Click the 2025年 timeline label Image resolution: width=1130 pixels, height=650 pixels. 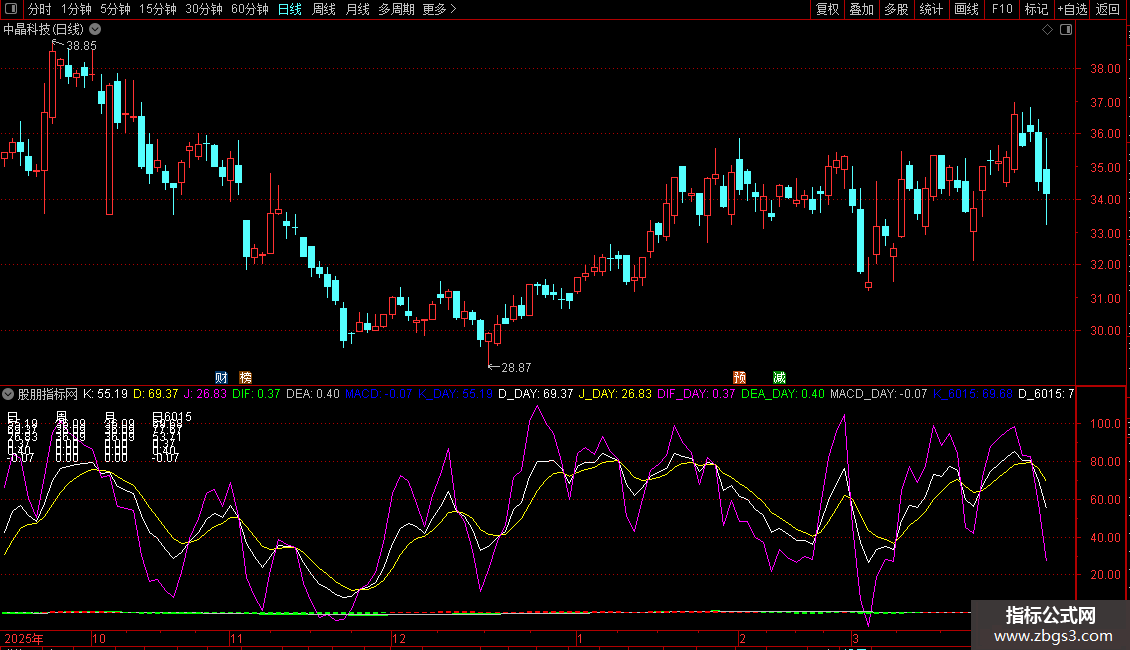24,638
